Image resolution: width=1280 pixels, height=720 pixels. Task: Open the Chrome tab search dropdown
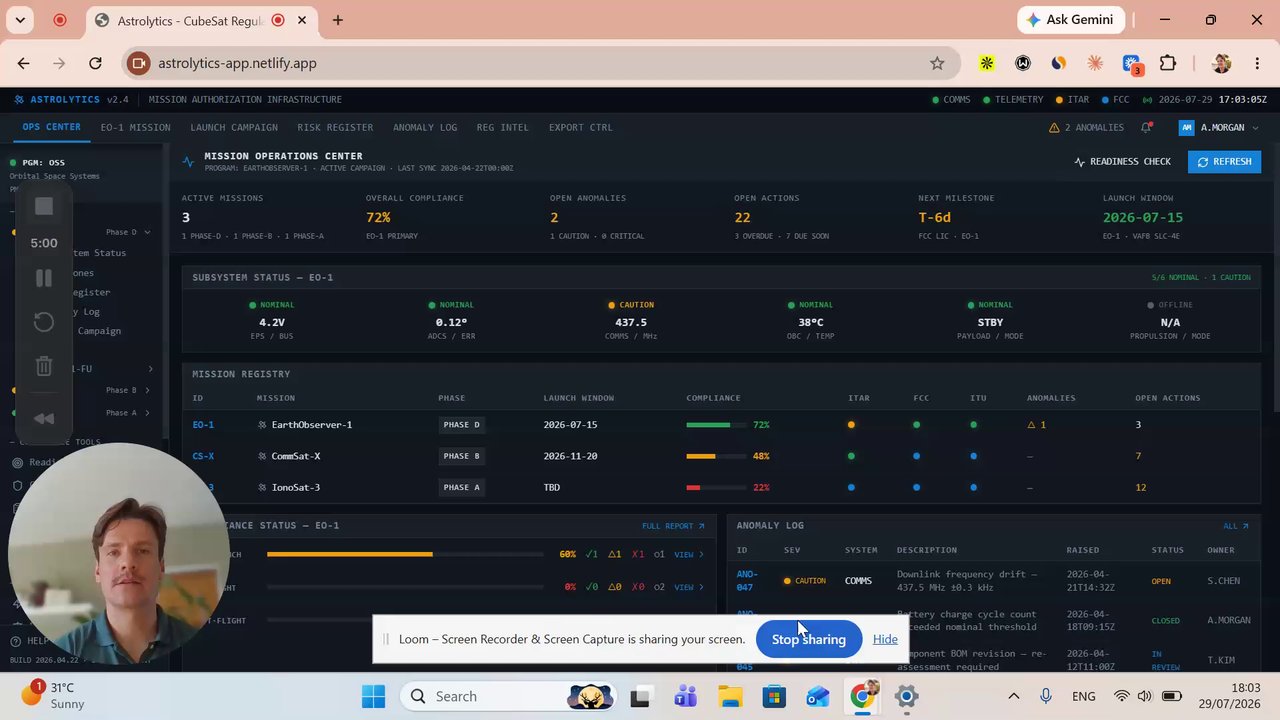20,20
